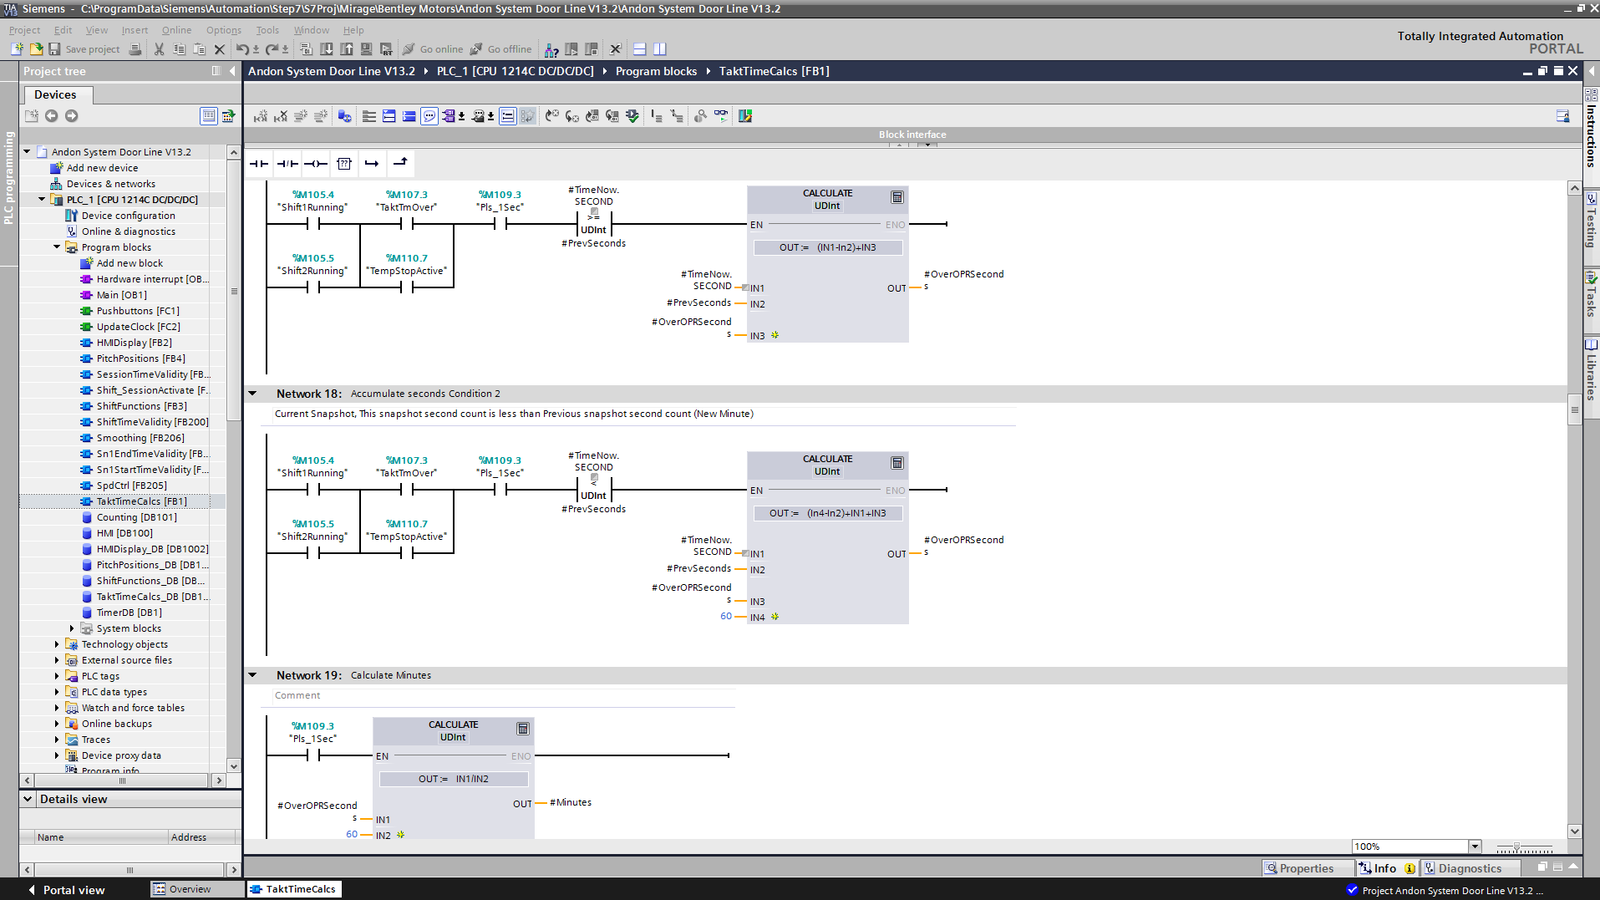Collapse the Program blocks folder
Screen dimensions: 1600x900
57,247
